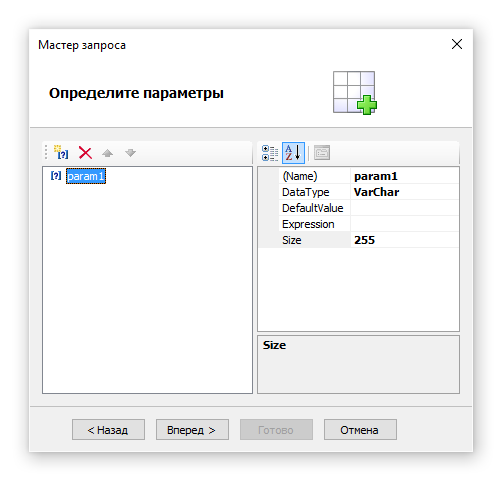This screenshot has width=501, height=480.
Task: Switch property grid to categorized view
Action: coord(270,153)
